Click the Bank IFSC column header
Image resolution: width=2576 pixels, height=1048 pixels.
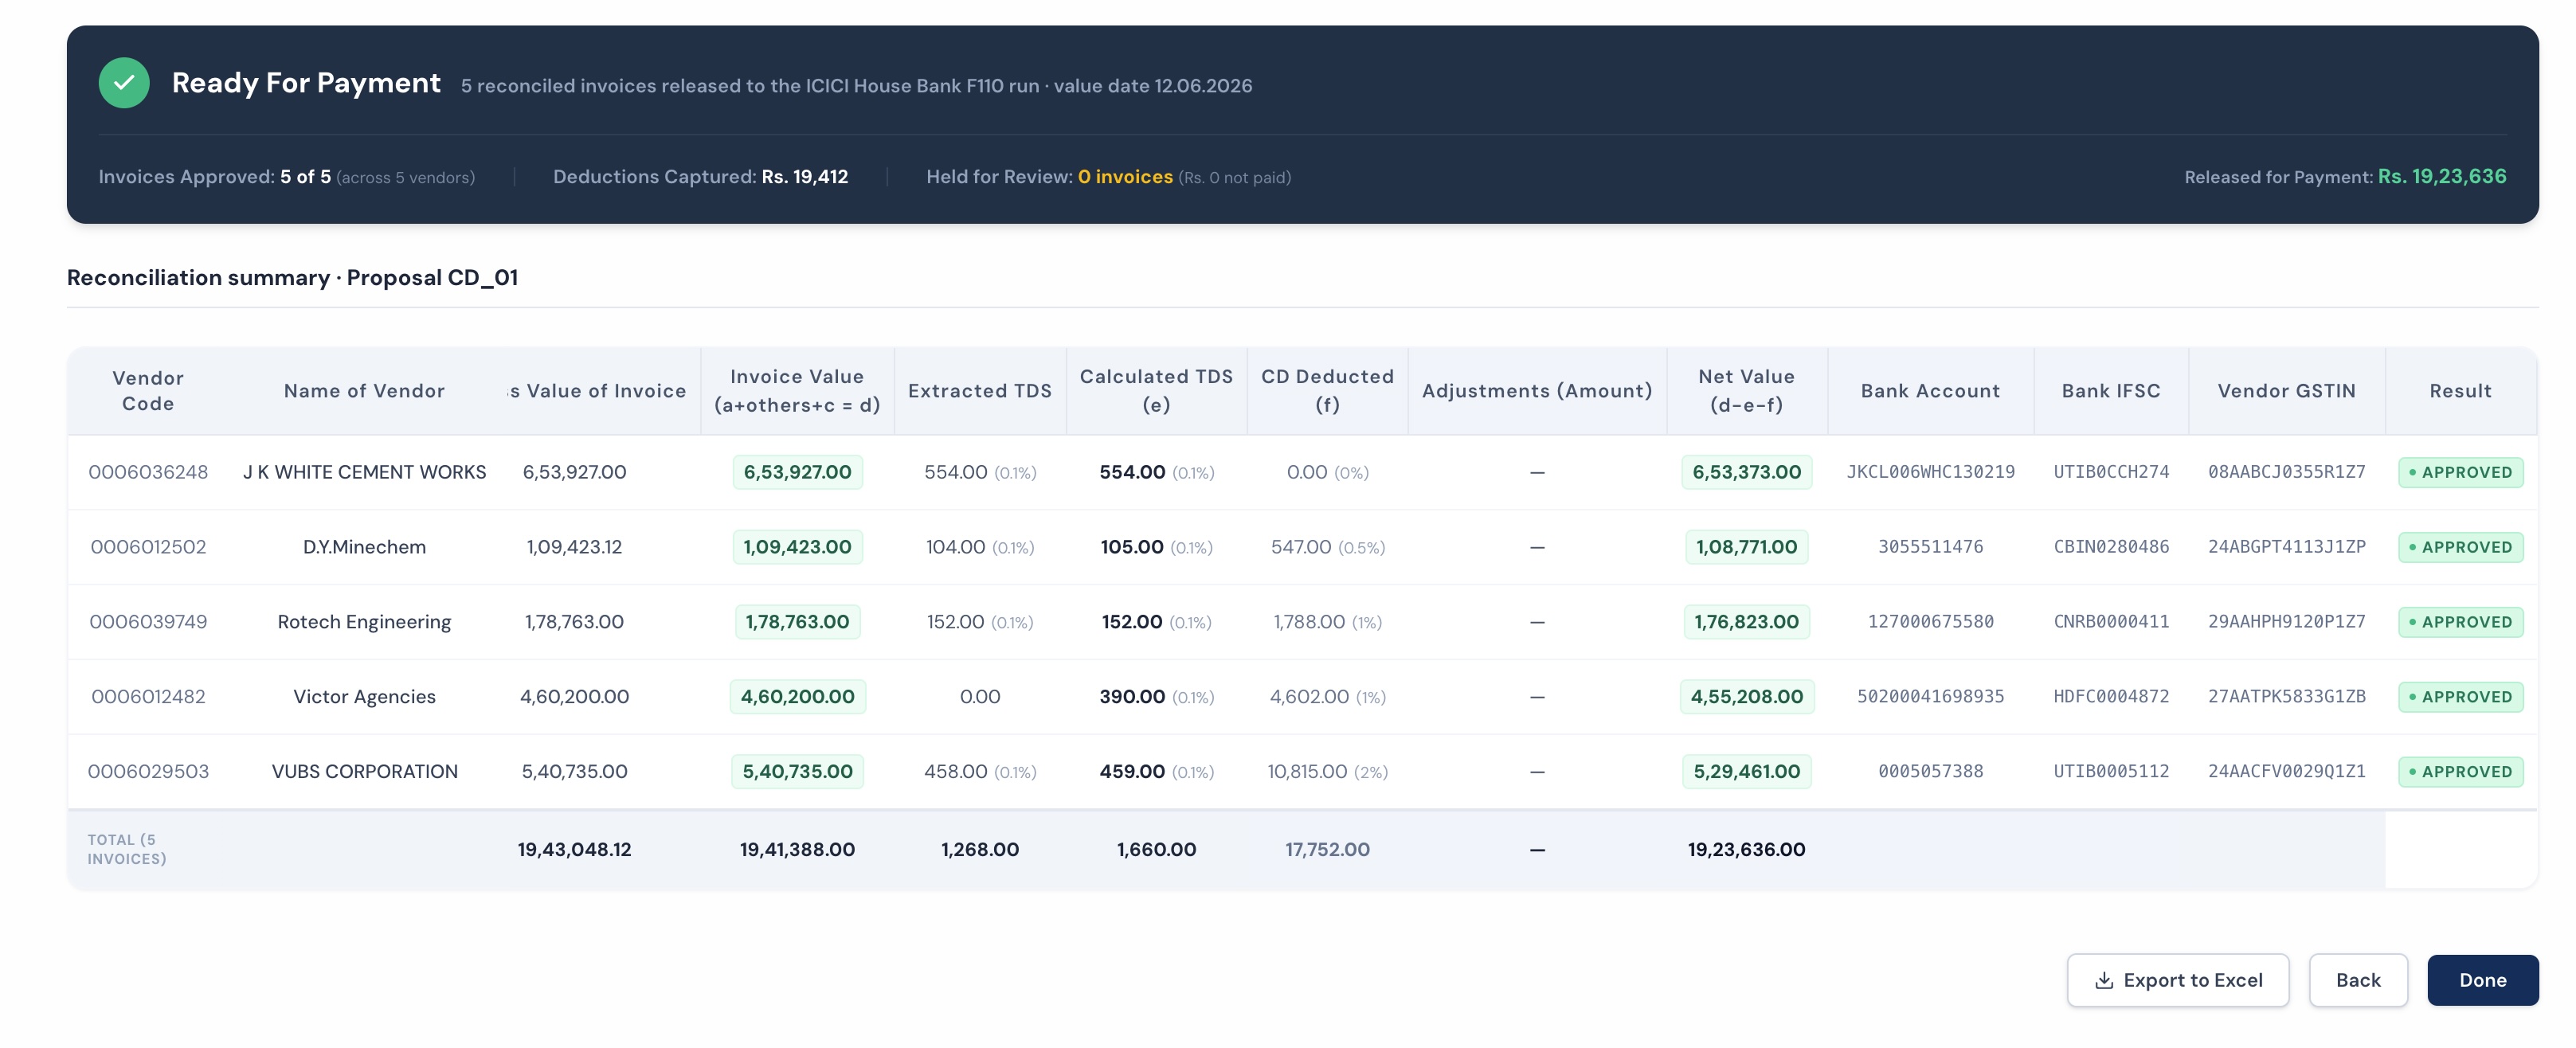[2111, 391]
